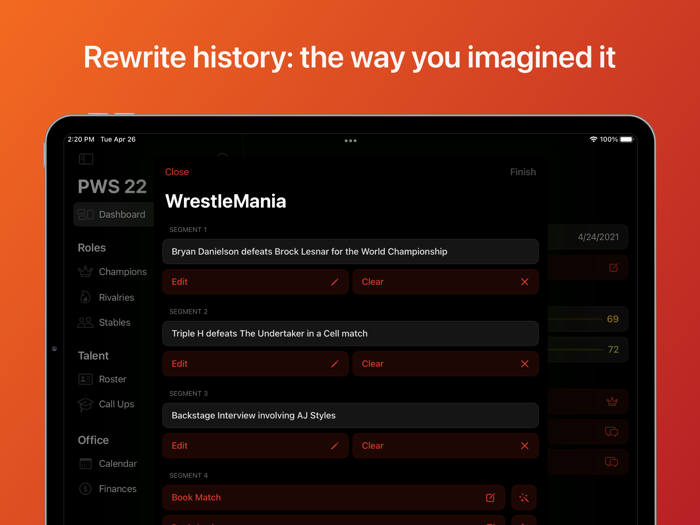700x525 pixels.
Task: Click the rating bar showing 69
Action: point(588,319)
